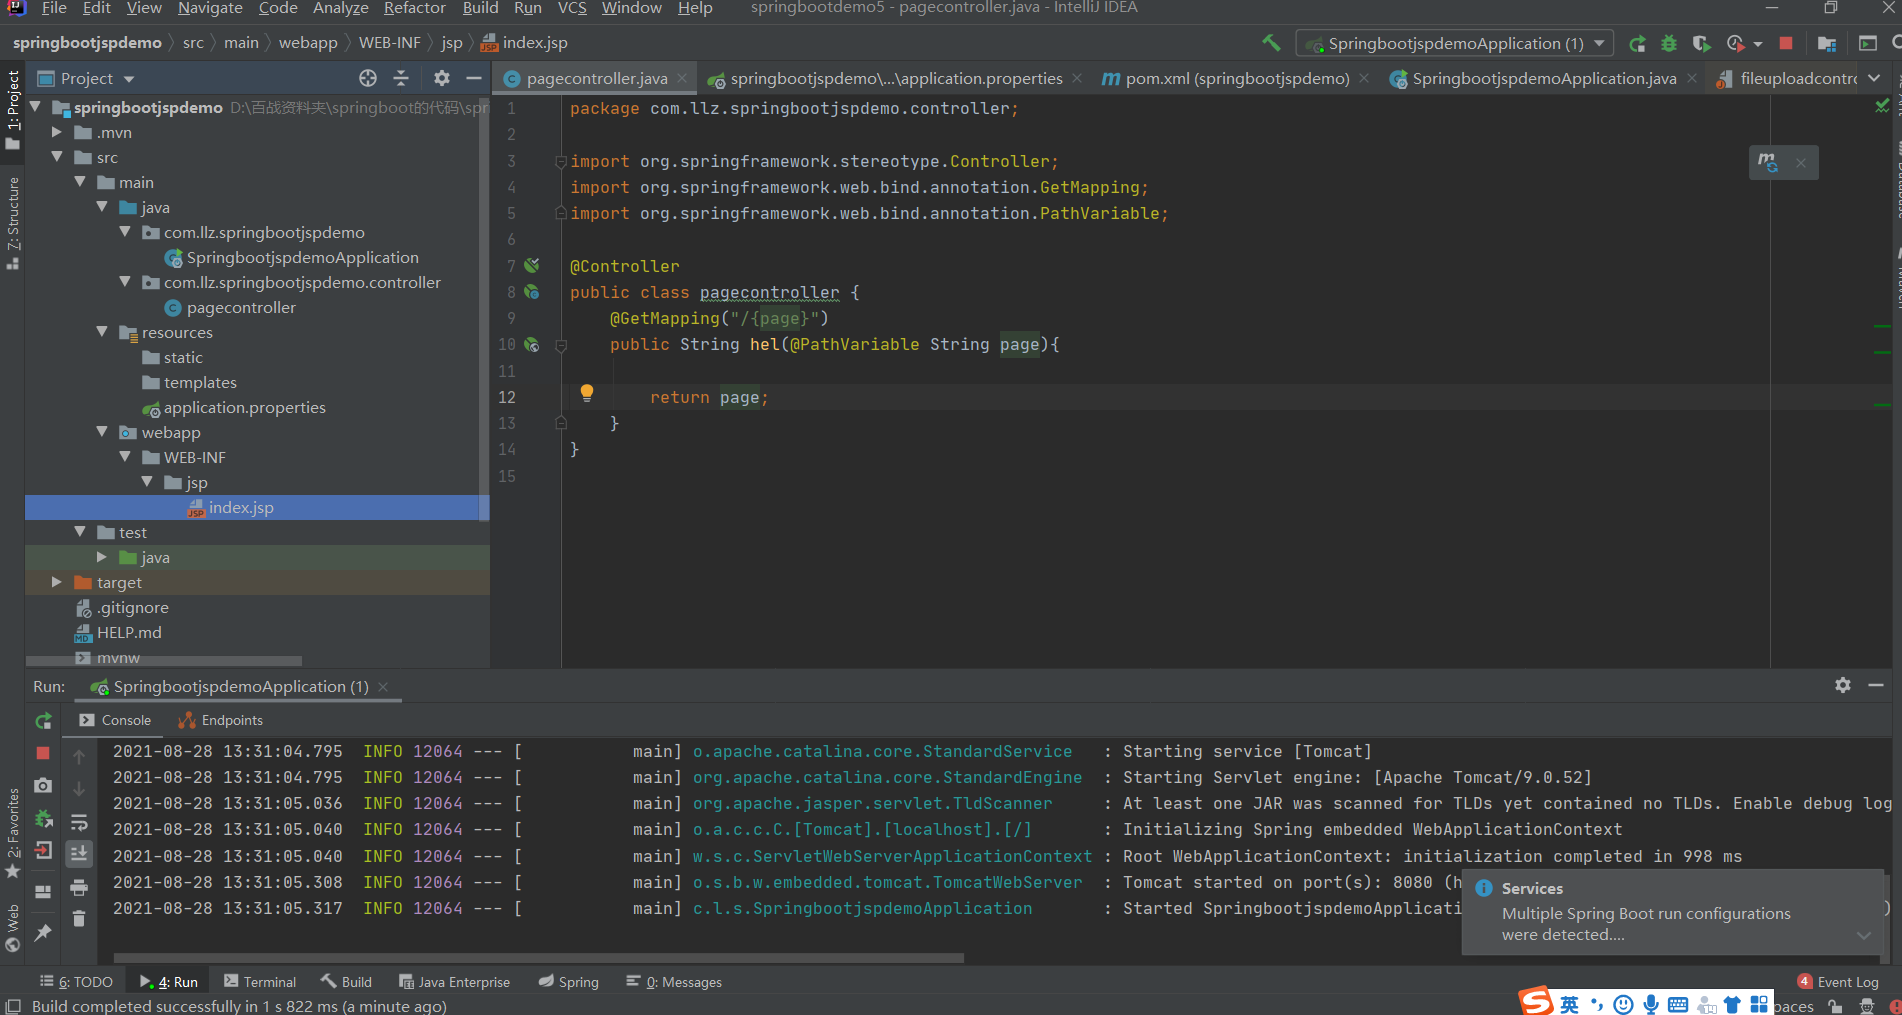Image resolution: width=1902 pixels, height=1015 pixels.
Task: Click Spring bean gutter icon on line 7
Action: coord(532,265)
